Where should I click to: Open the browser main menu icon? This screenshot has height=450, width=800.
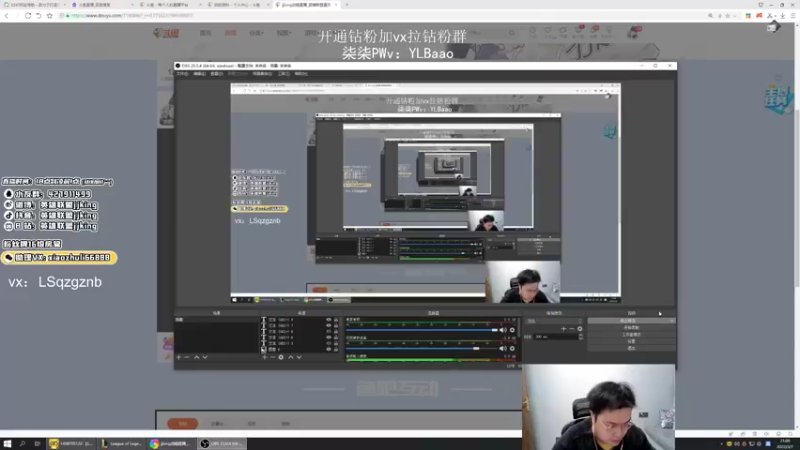pyautogui.click(x=793, y=16)
